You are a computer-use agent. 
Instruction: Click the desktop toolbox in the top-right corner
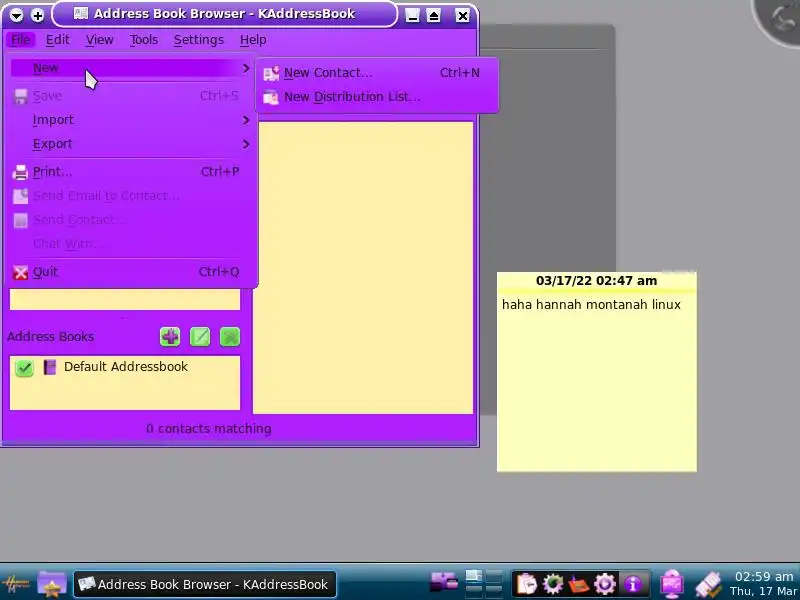tap(779, 19)
